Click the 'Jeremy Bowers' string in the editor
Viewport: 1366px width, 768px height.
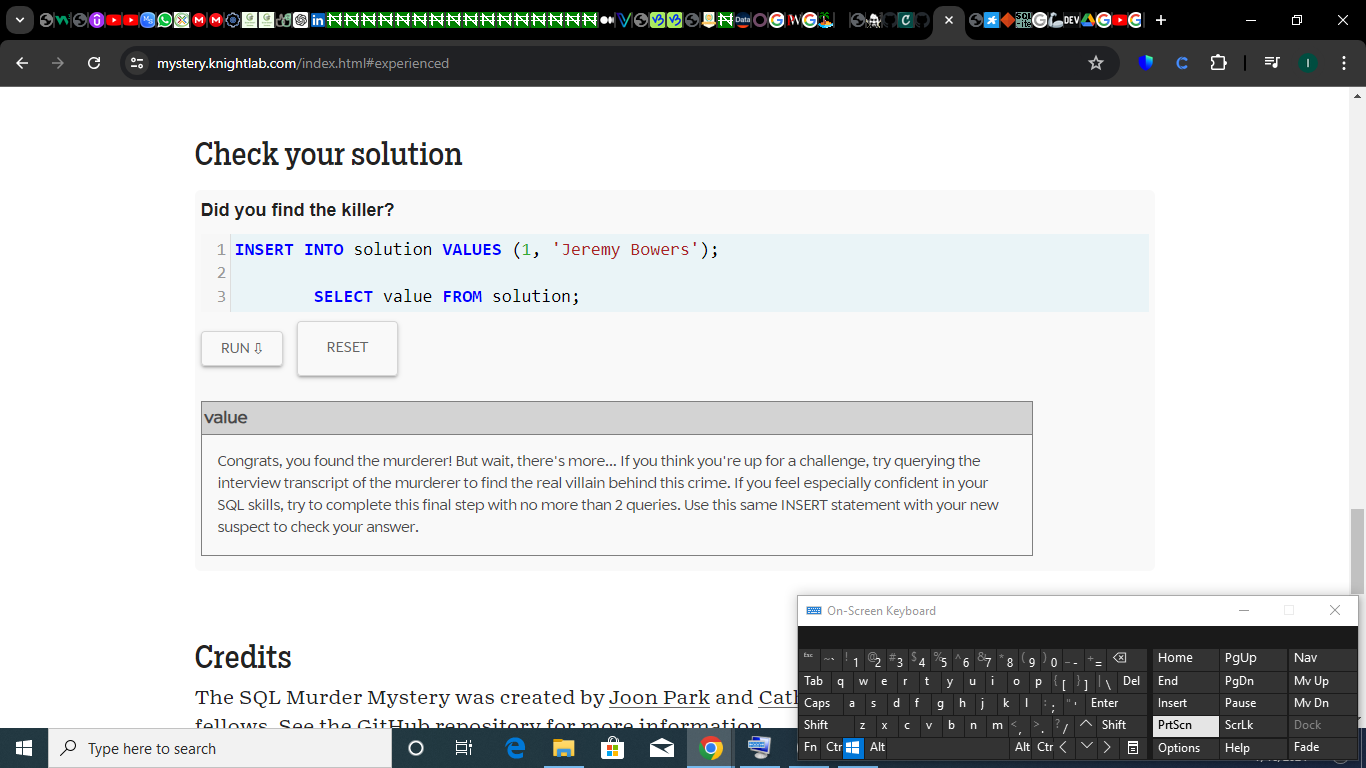pos(625,249)
